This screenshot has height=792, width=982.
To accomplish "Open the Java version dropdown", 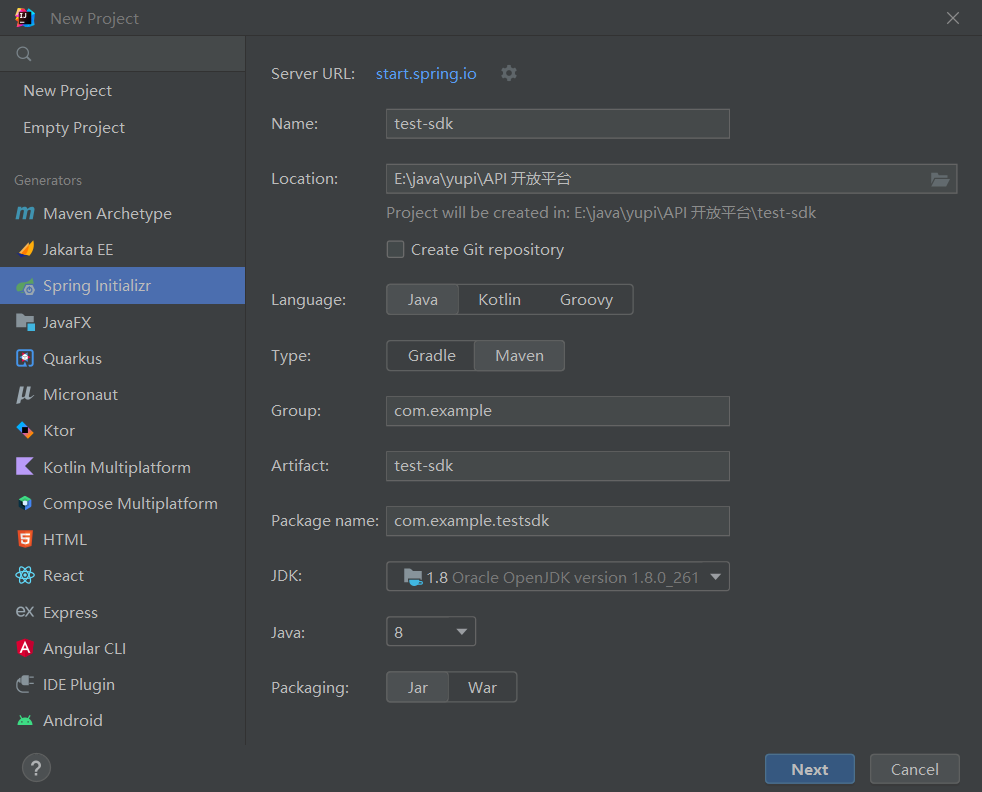I will [x=431, y=632].
